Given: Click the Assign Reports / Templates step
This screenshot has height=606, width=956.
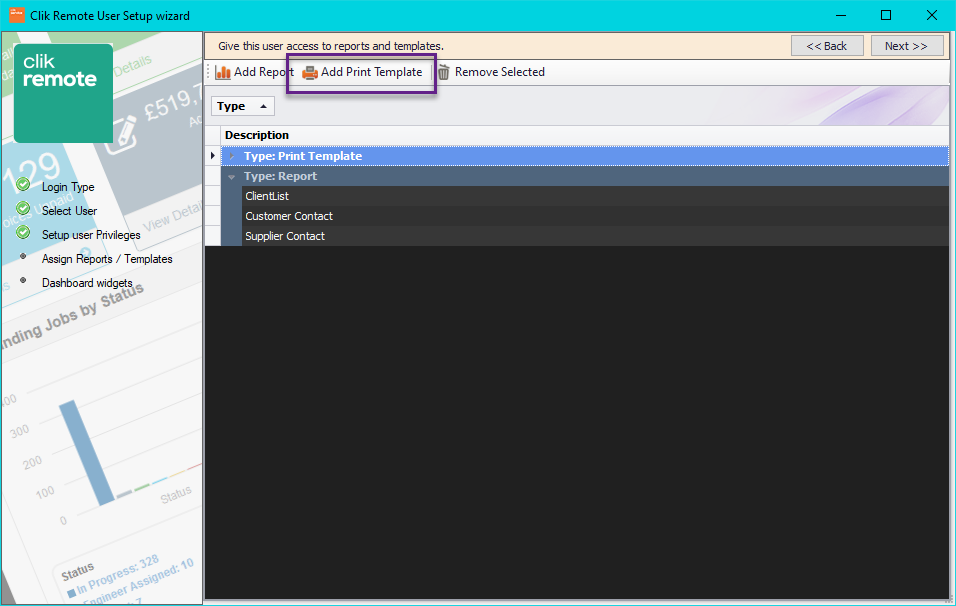Looking at the screenshot, I should 107,258.
